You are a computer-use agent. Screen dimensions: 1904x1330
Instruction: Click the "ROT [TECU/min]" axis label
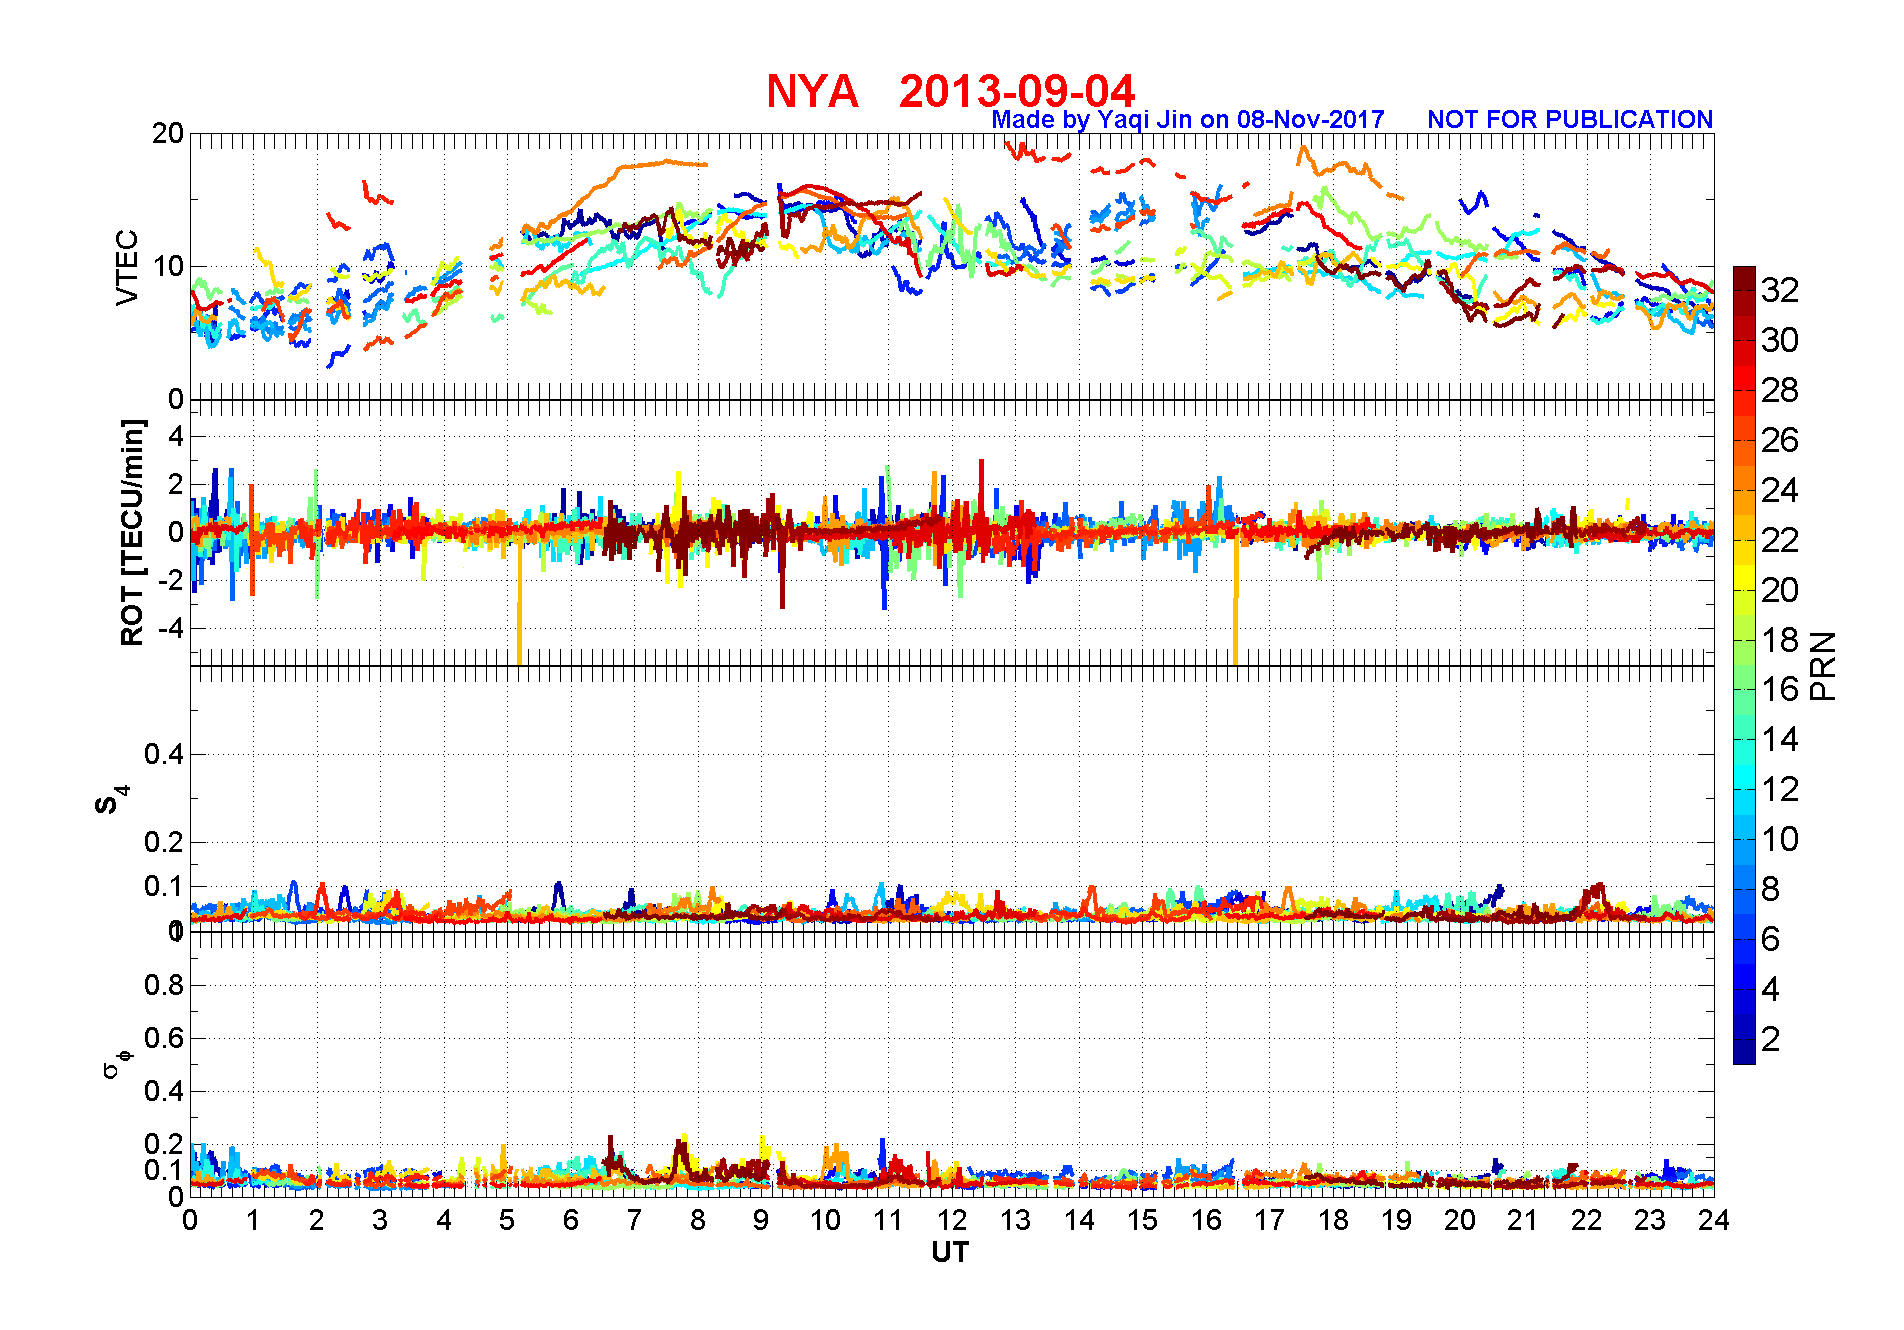(132, 533)
